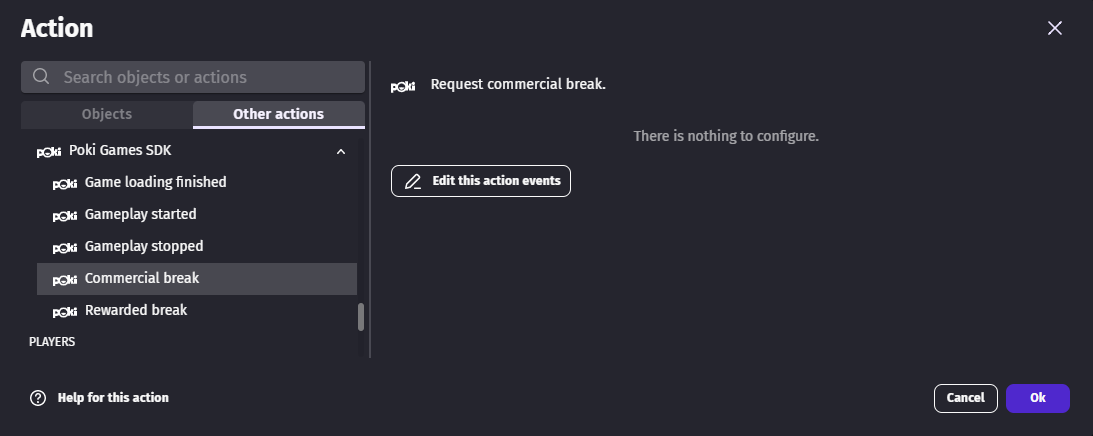Click Poki icon beside Game loading finished

tap(65, 183)
